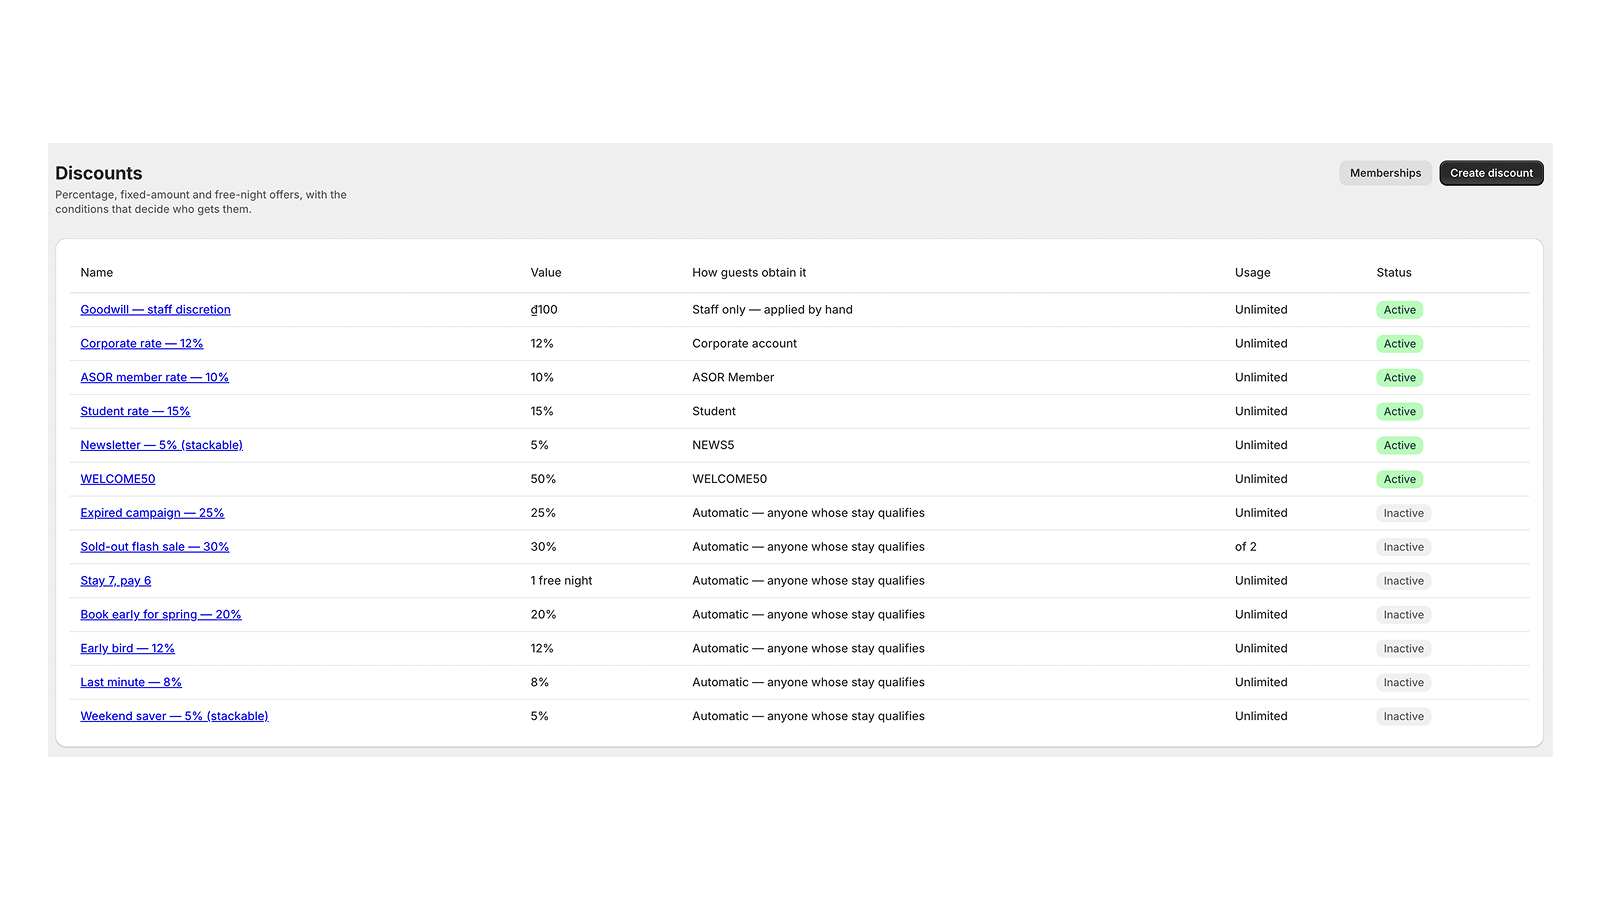Click the Active badge for WELCOME50
1600x900 pixels.
point(1399,480)
